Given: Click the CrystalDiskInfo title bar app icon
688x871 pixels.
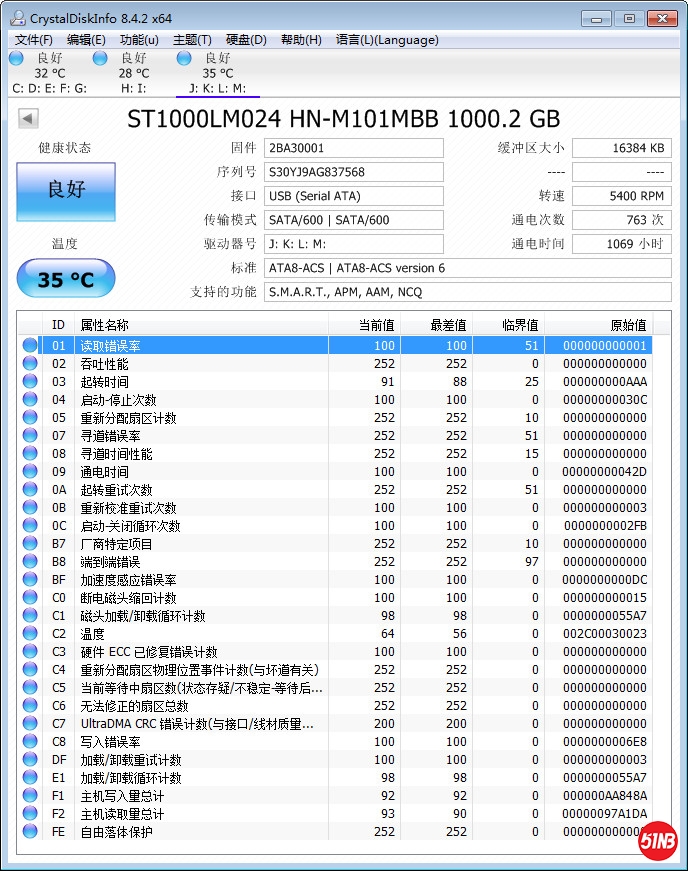Looking at the screenshot, I should pyautogui.click(x=17, y=17).
